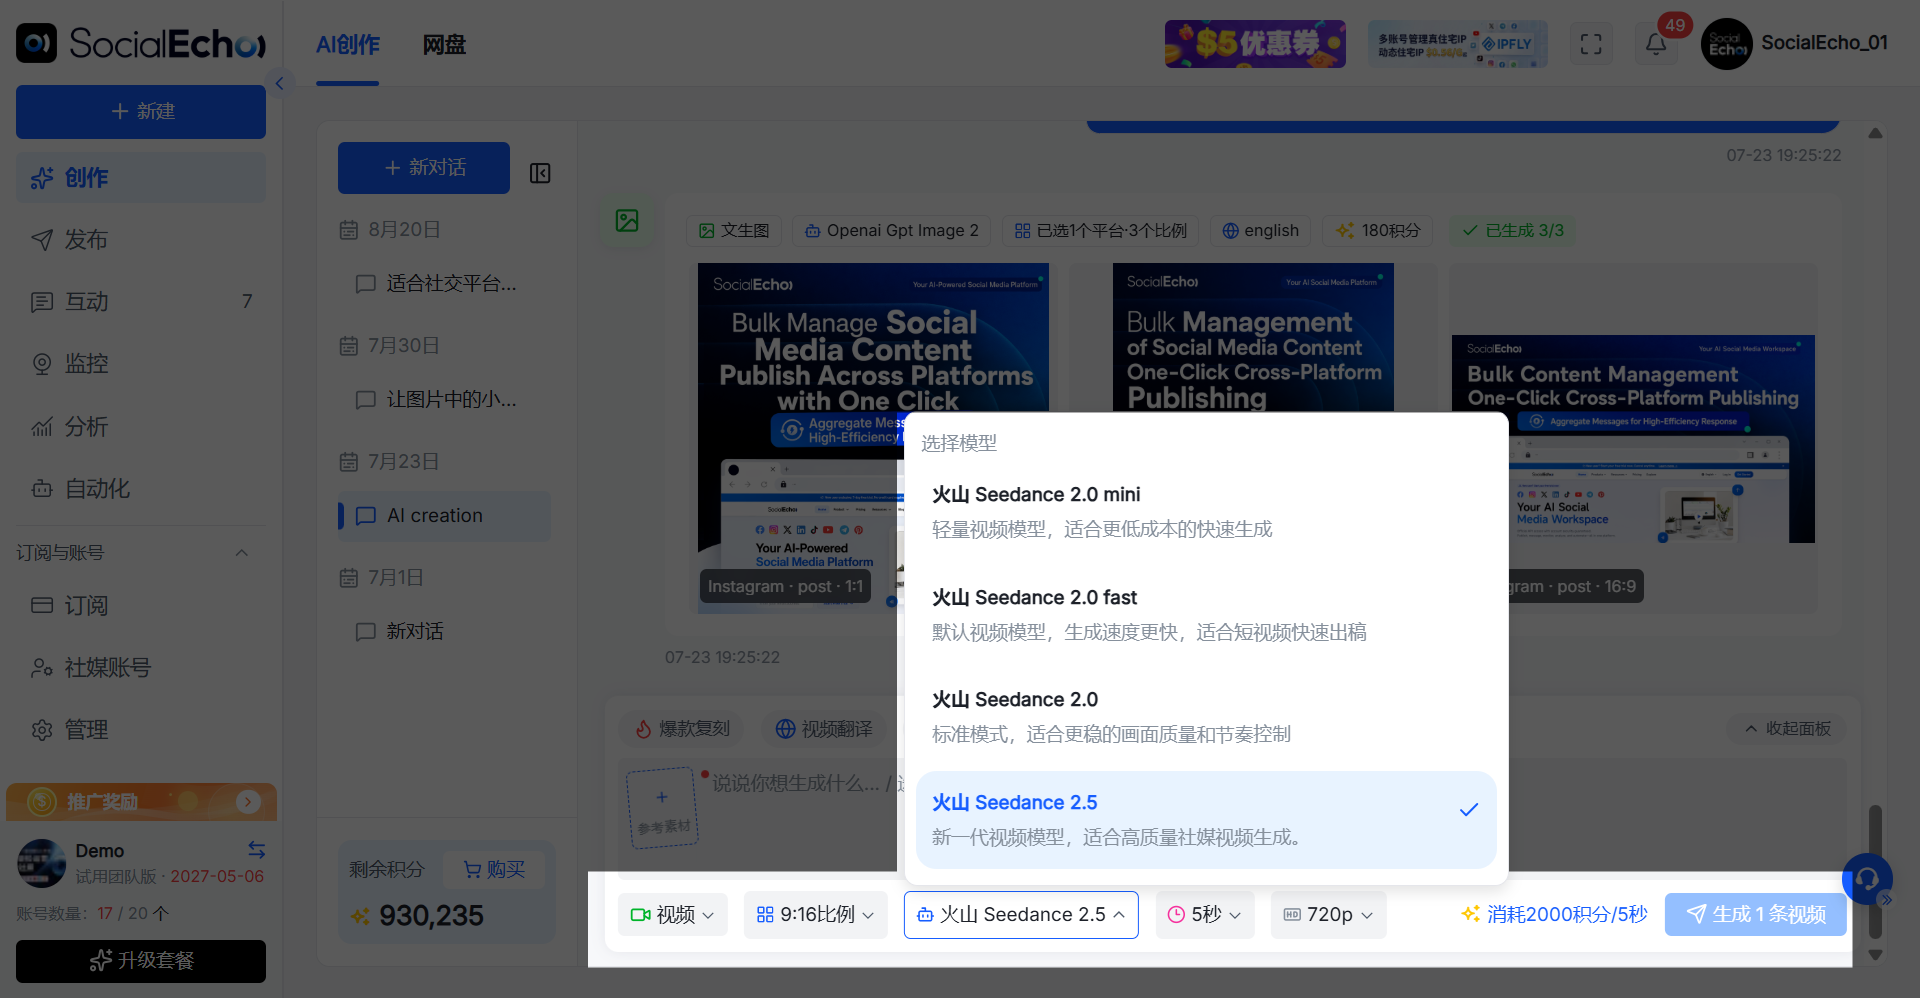Select the 火山 Seedance 2.0 standard model

(x=1206, y=716)
